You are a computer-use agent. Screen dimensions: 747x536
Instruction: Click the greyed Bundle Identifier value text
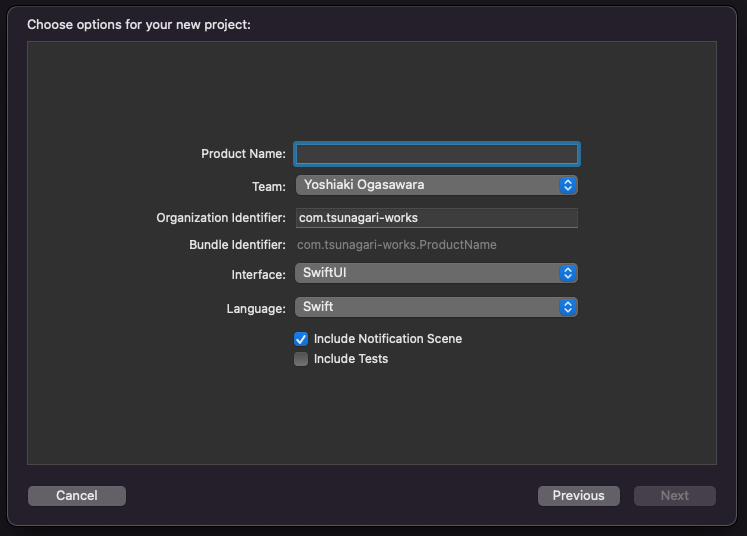pyautogui.click(x=397, y=245)
